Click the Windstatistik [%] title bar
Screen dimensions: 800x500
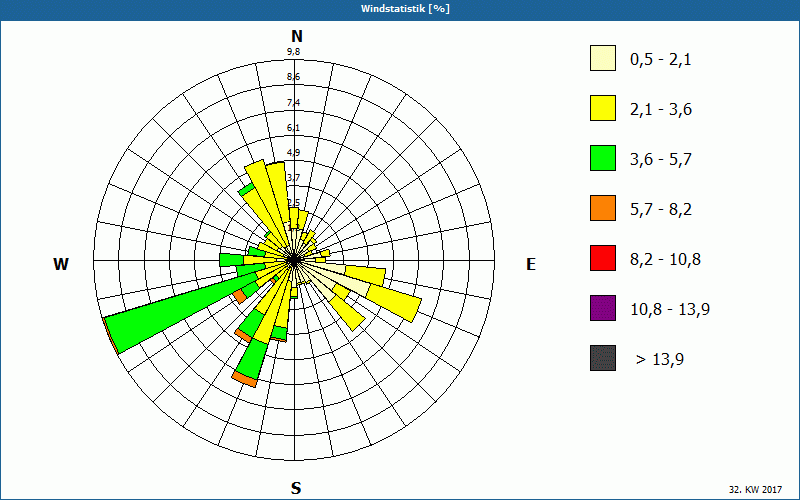point(400,9)
